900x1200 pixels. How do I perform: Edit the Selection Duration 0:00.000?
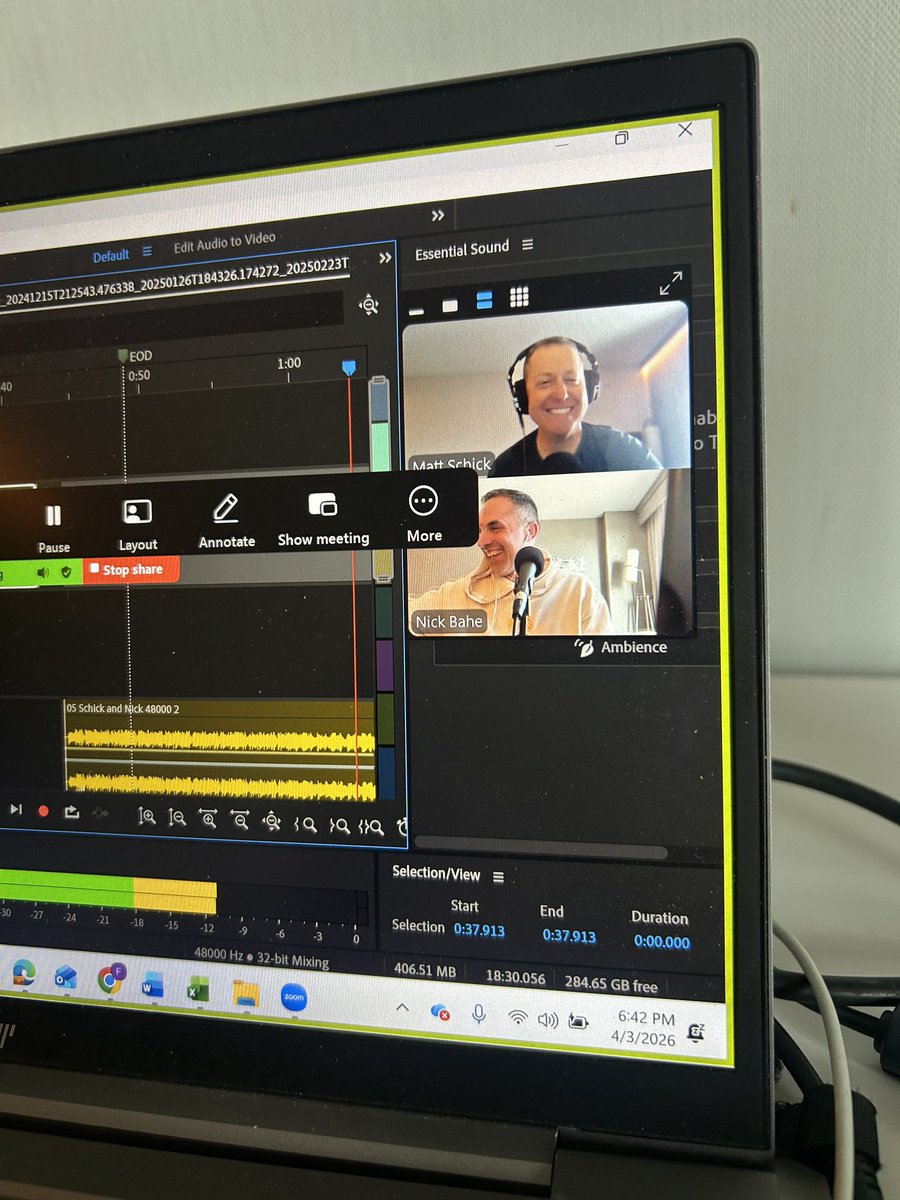pyautogui.click(x=662, y=942)
